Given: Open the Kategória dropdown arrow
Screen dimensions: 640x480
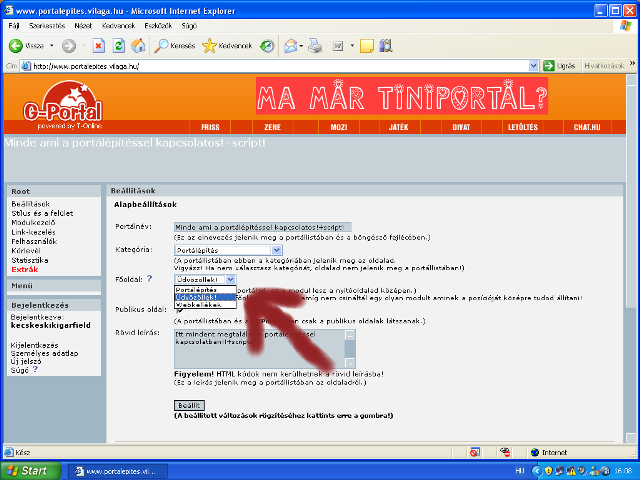Looking at the screenshot, I should click(x=276, y=250).
